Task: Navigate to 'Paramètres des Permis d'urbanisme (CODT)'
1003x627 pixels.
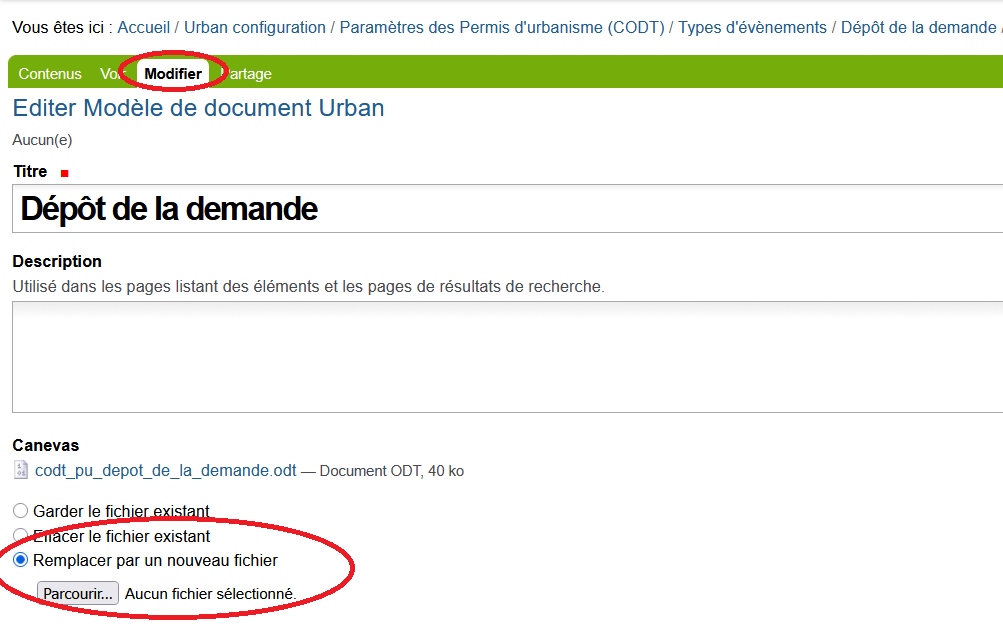Action: (x=502, y=28)
